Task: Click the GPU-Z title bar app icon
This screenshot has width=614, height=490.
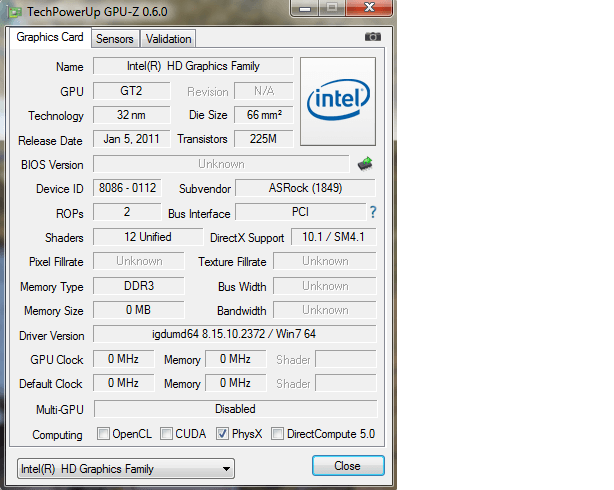Action: coord(15,12)
